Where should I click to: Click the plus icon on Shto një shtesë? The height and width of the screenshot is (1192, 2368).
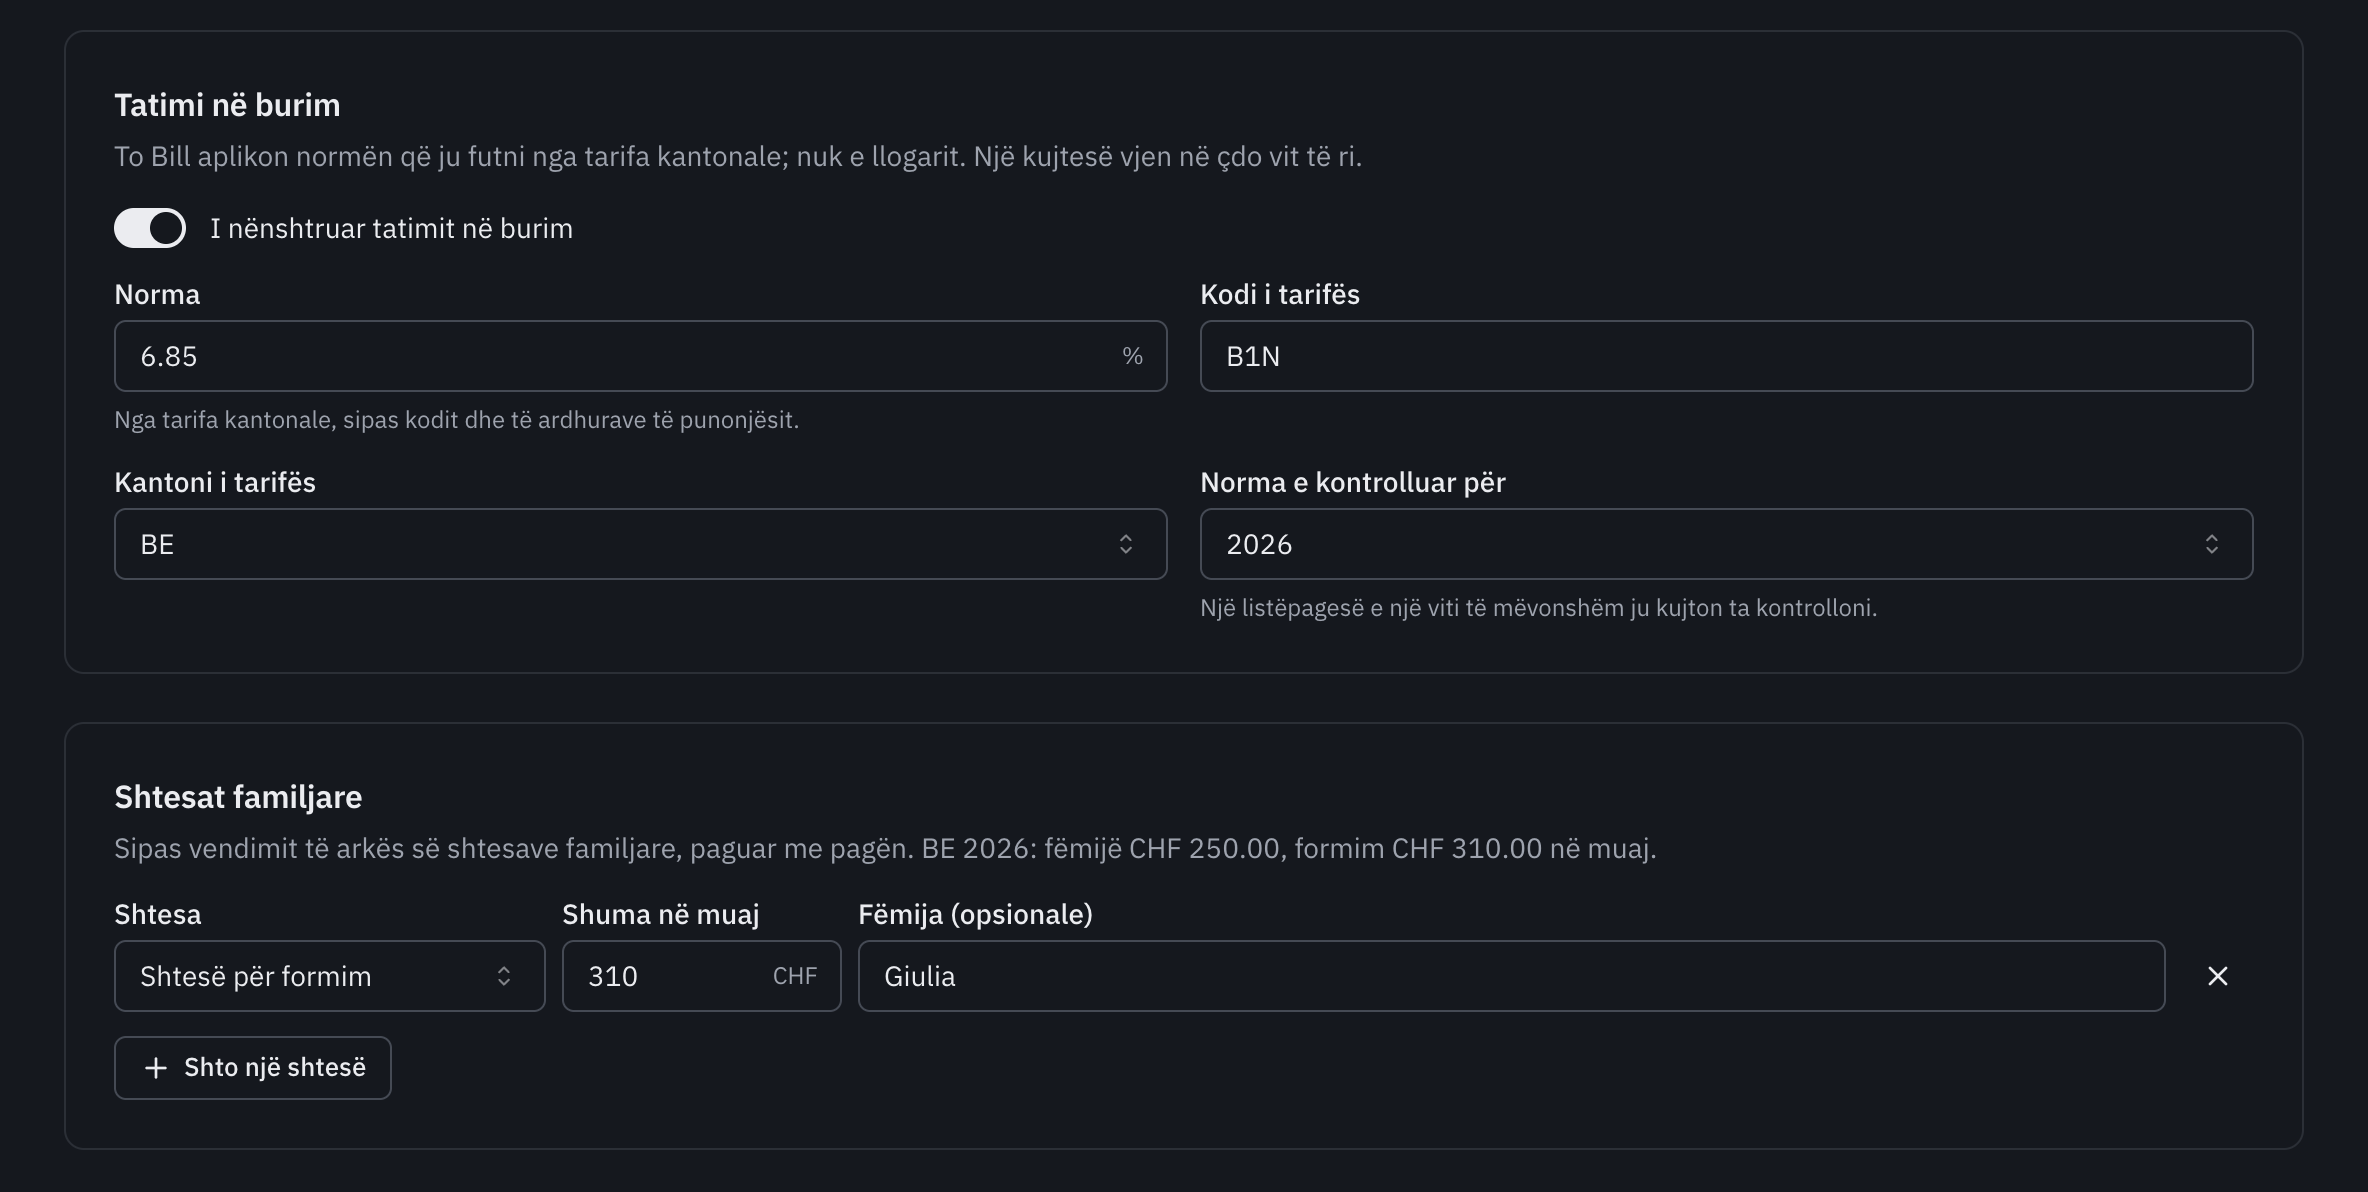pyautogui.click(x=156, y=1068)
